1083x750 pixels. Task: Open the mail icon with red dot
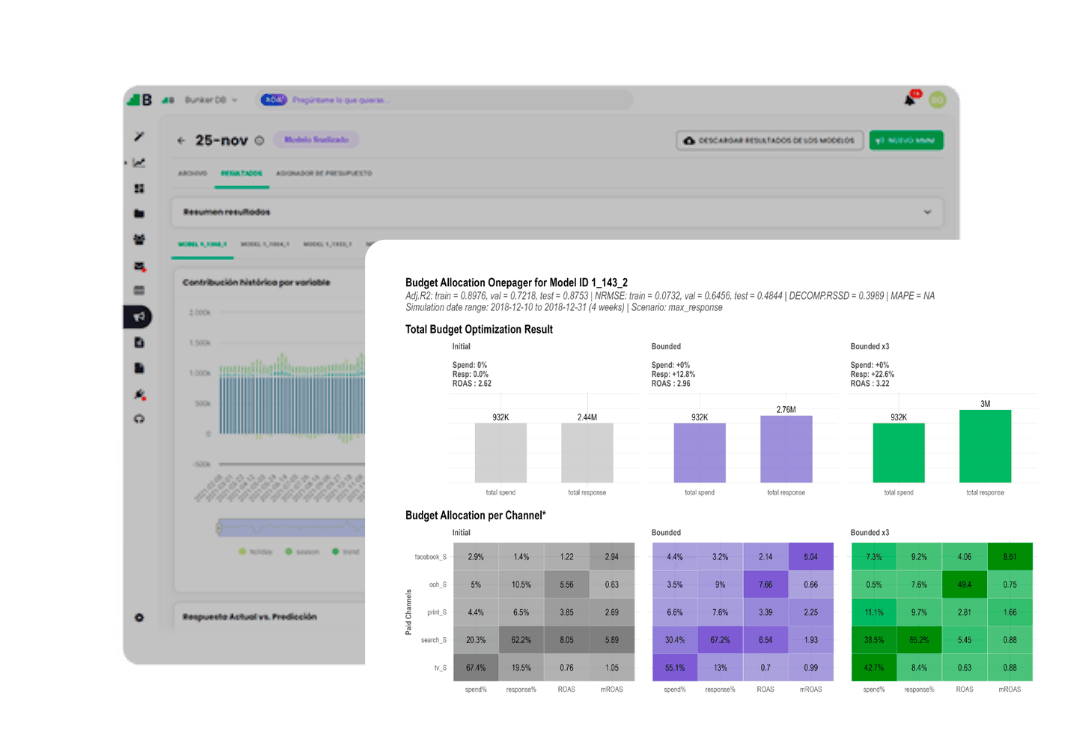point(139,266)
